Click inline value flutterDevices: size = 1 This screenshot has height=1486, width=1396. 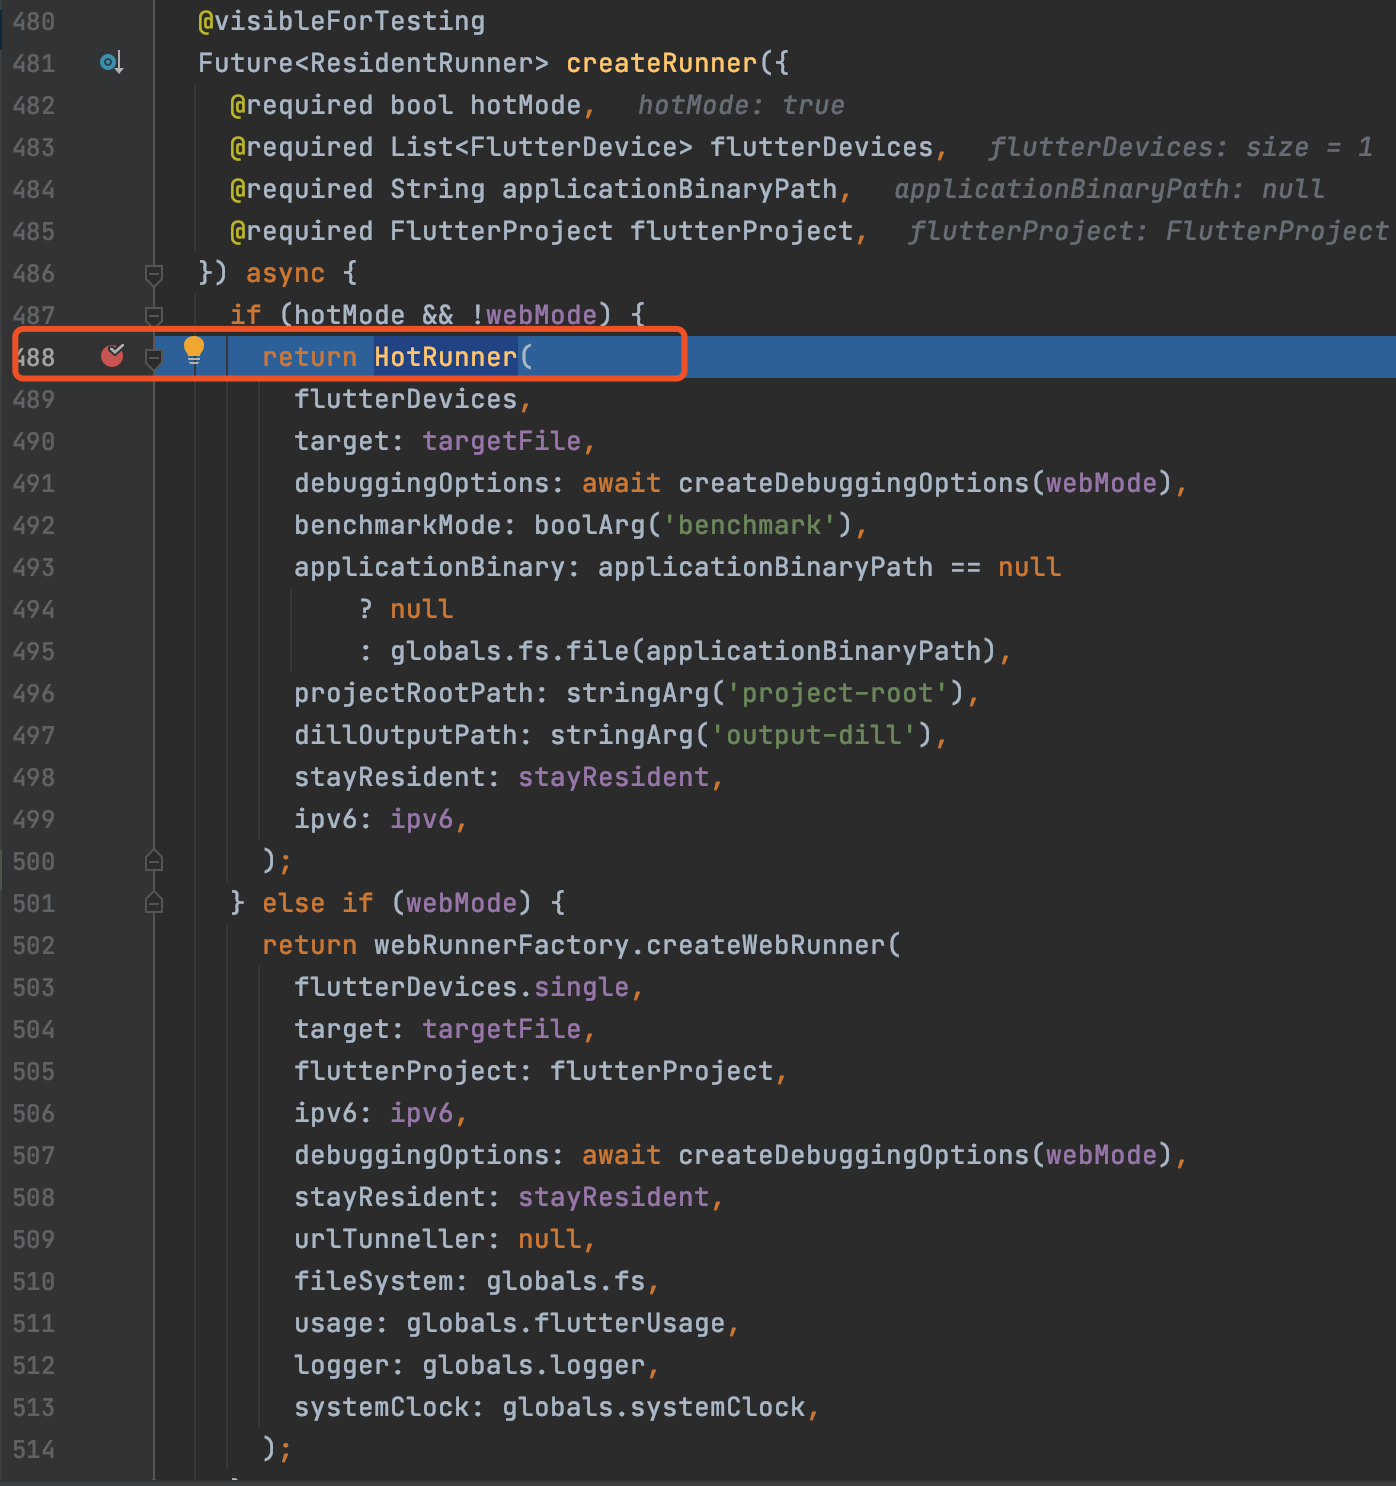[1180, 147]
